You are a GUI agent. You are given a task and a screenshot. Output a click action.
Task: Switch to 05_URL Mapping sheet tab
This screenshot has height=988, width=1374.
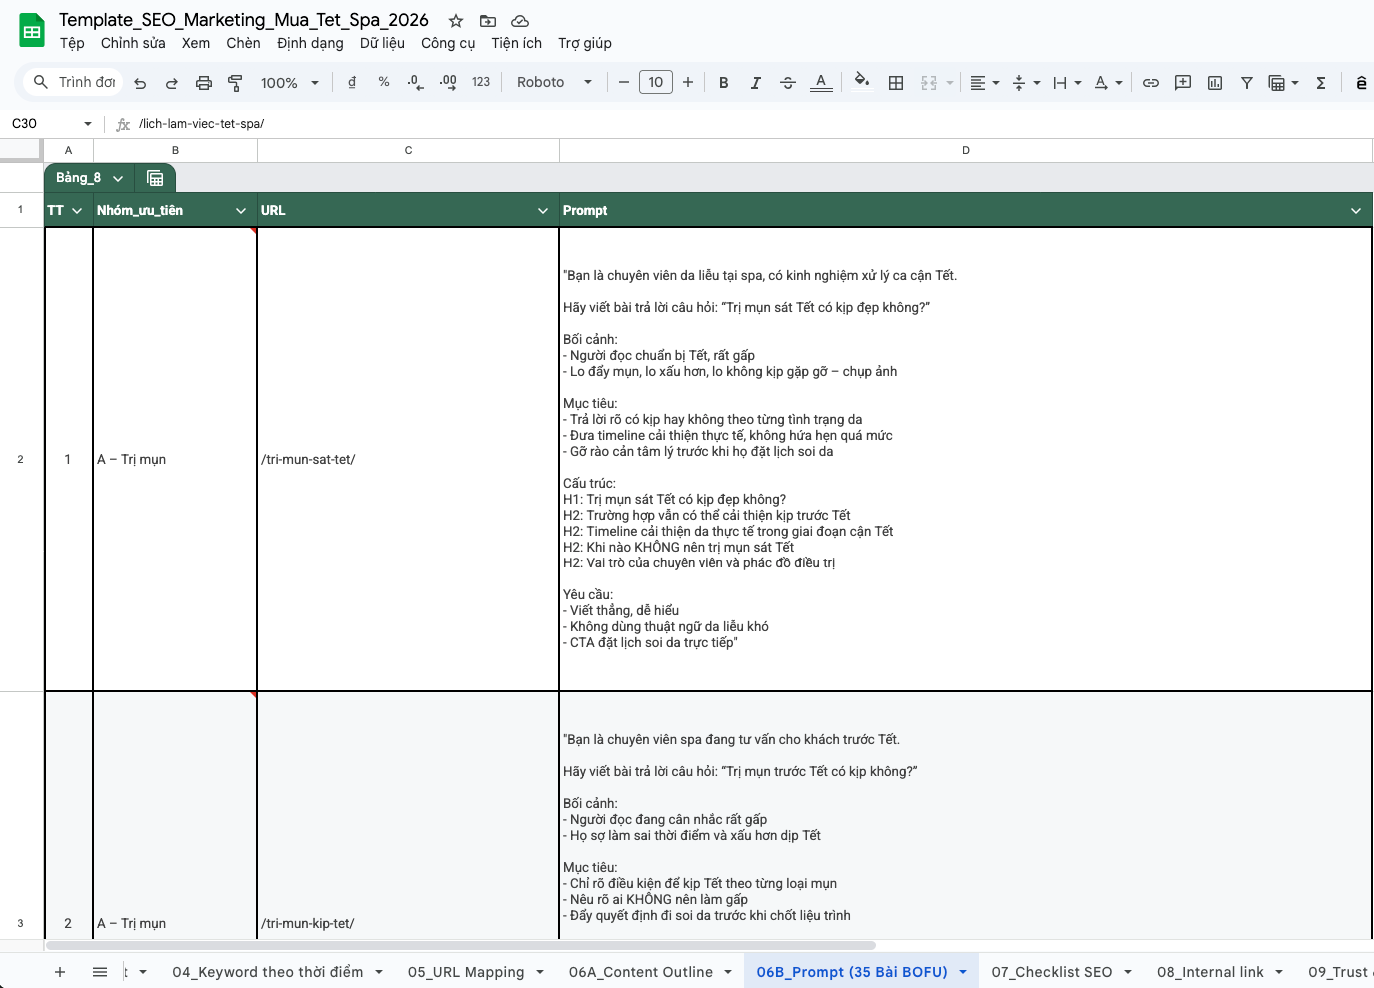466,972
